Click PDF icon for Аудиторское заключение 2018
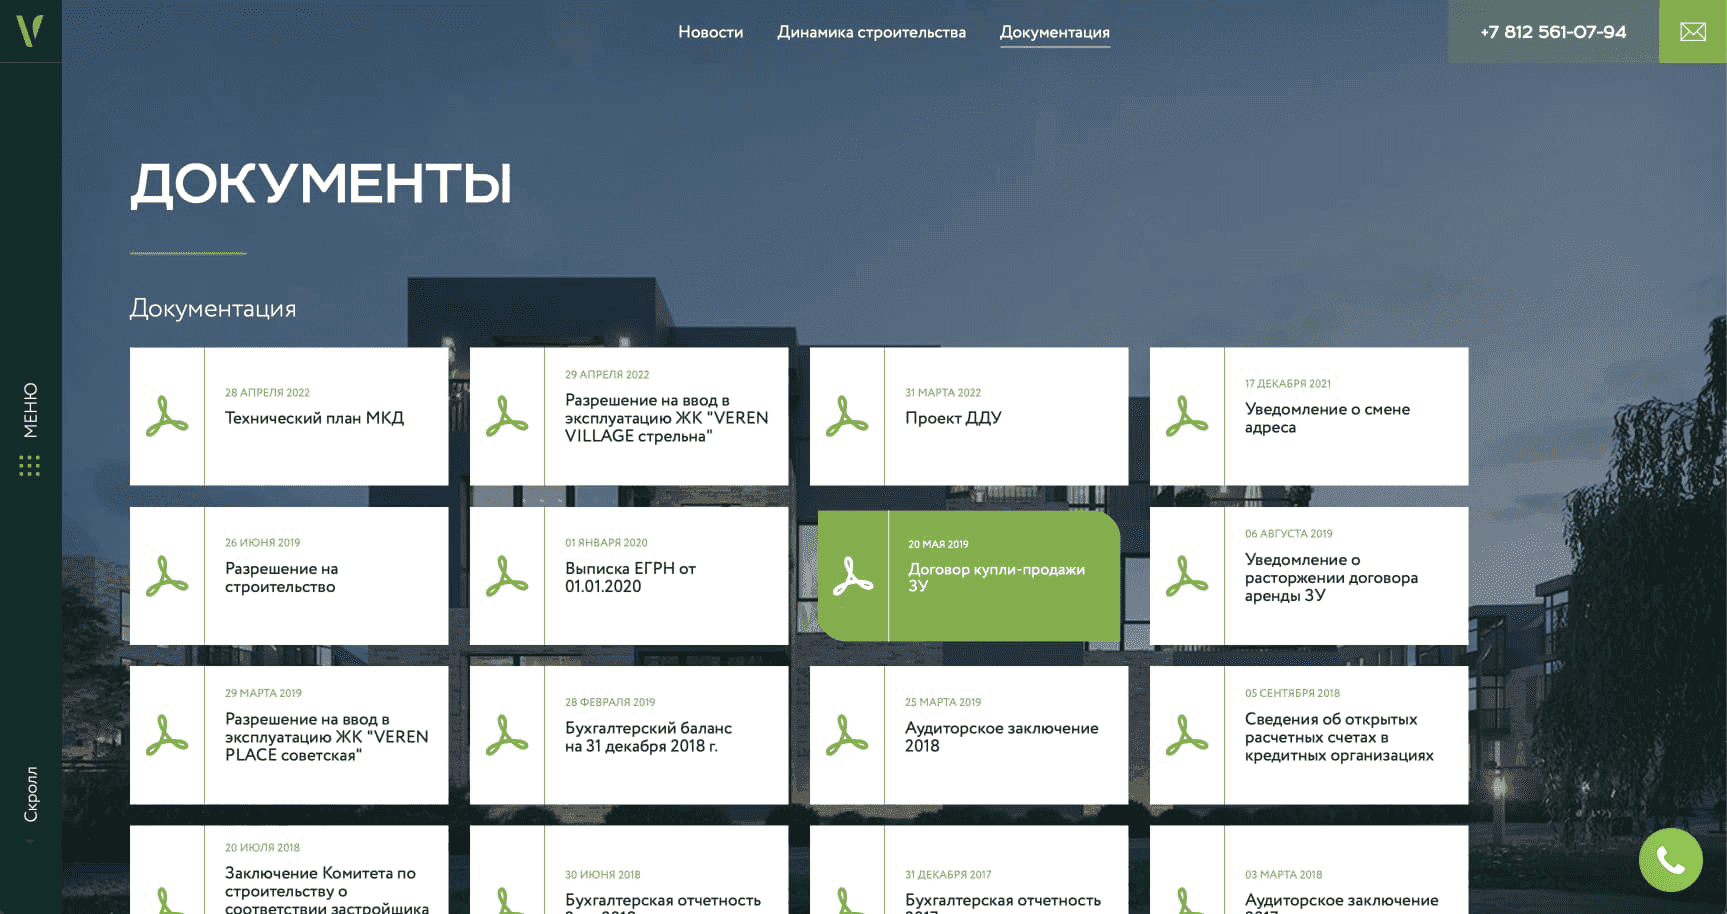This screenshot has height=914, width=1727. pos(847,735)
